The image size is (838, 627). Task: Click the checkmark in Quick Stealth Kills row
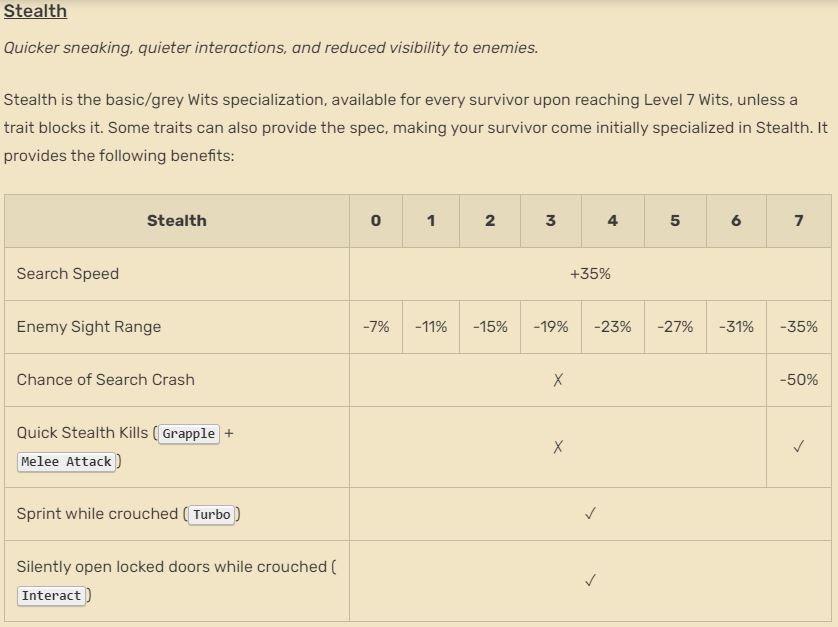798,447
